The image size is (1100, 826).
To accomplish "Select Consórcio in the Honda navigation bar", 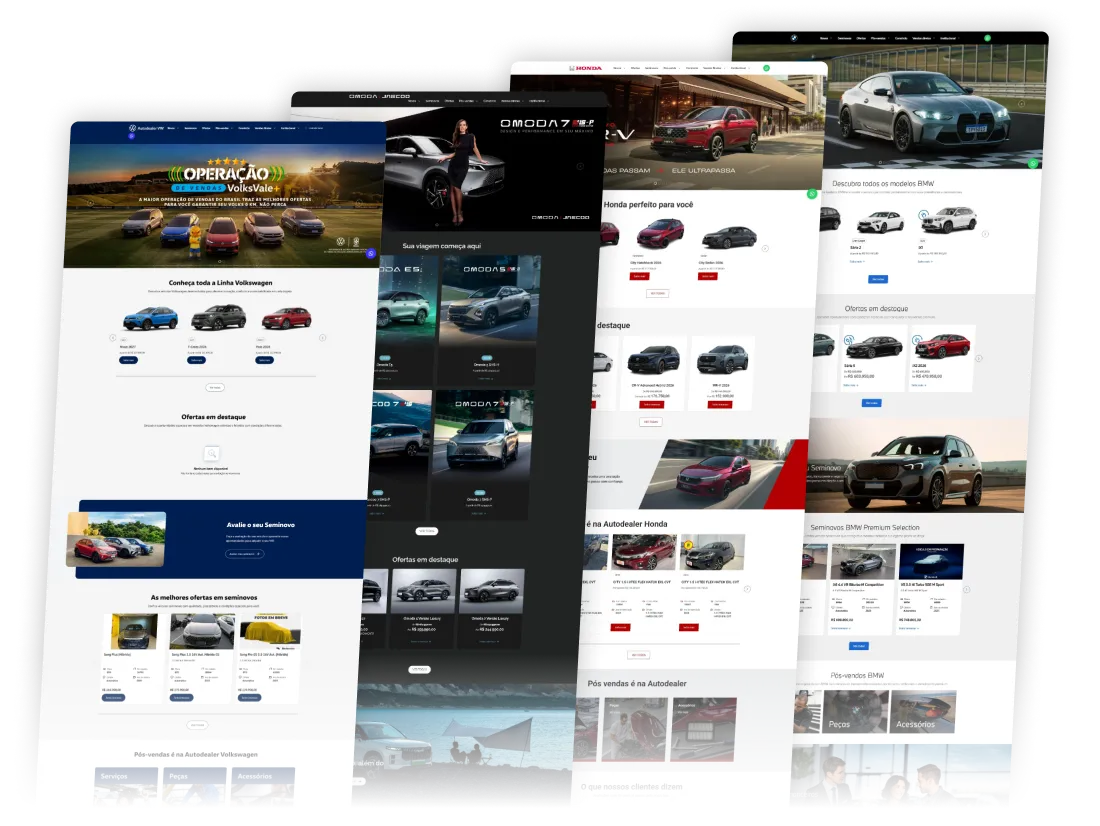I will [692, 68].
